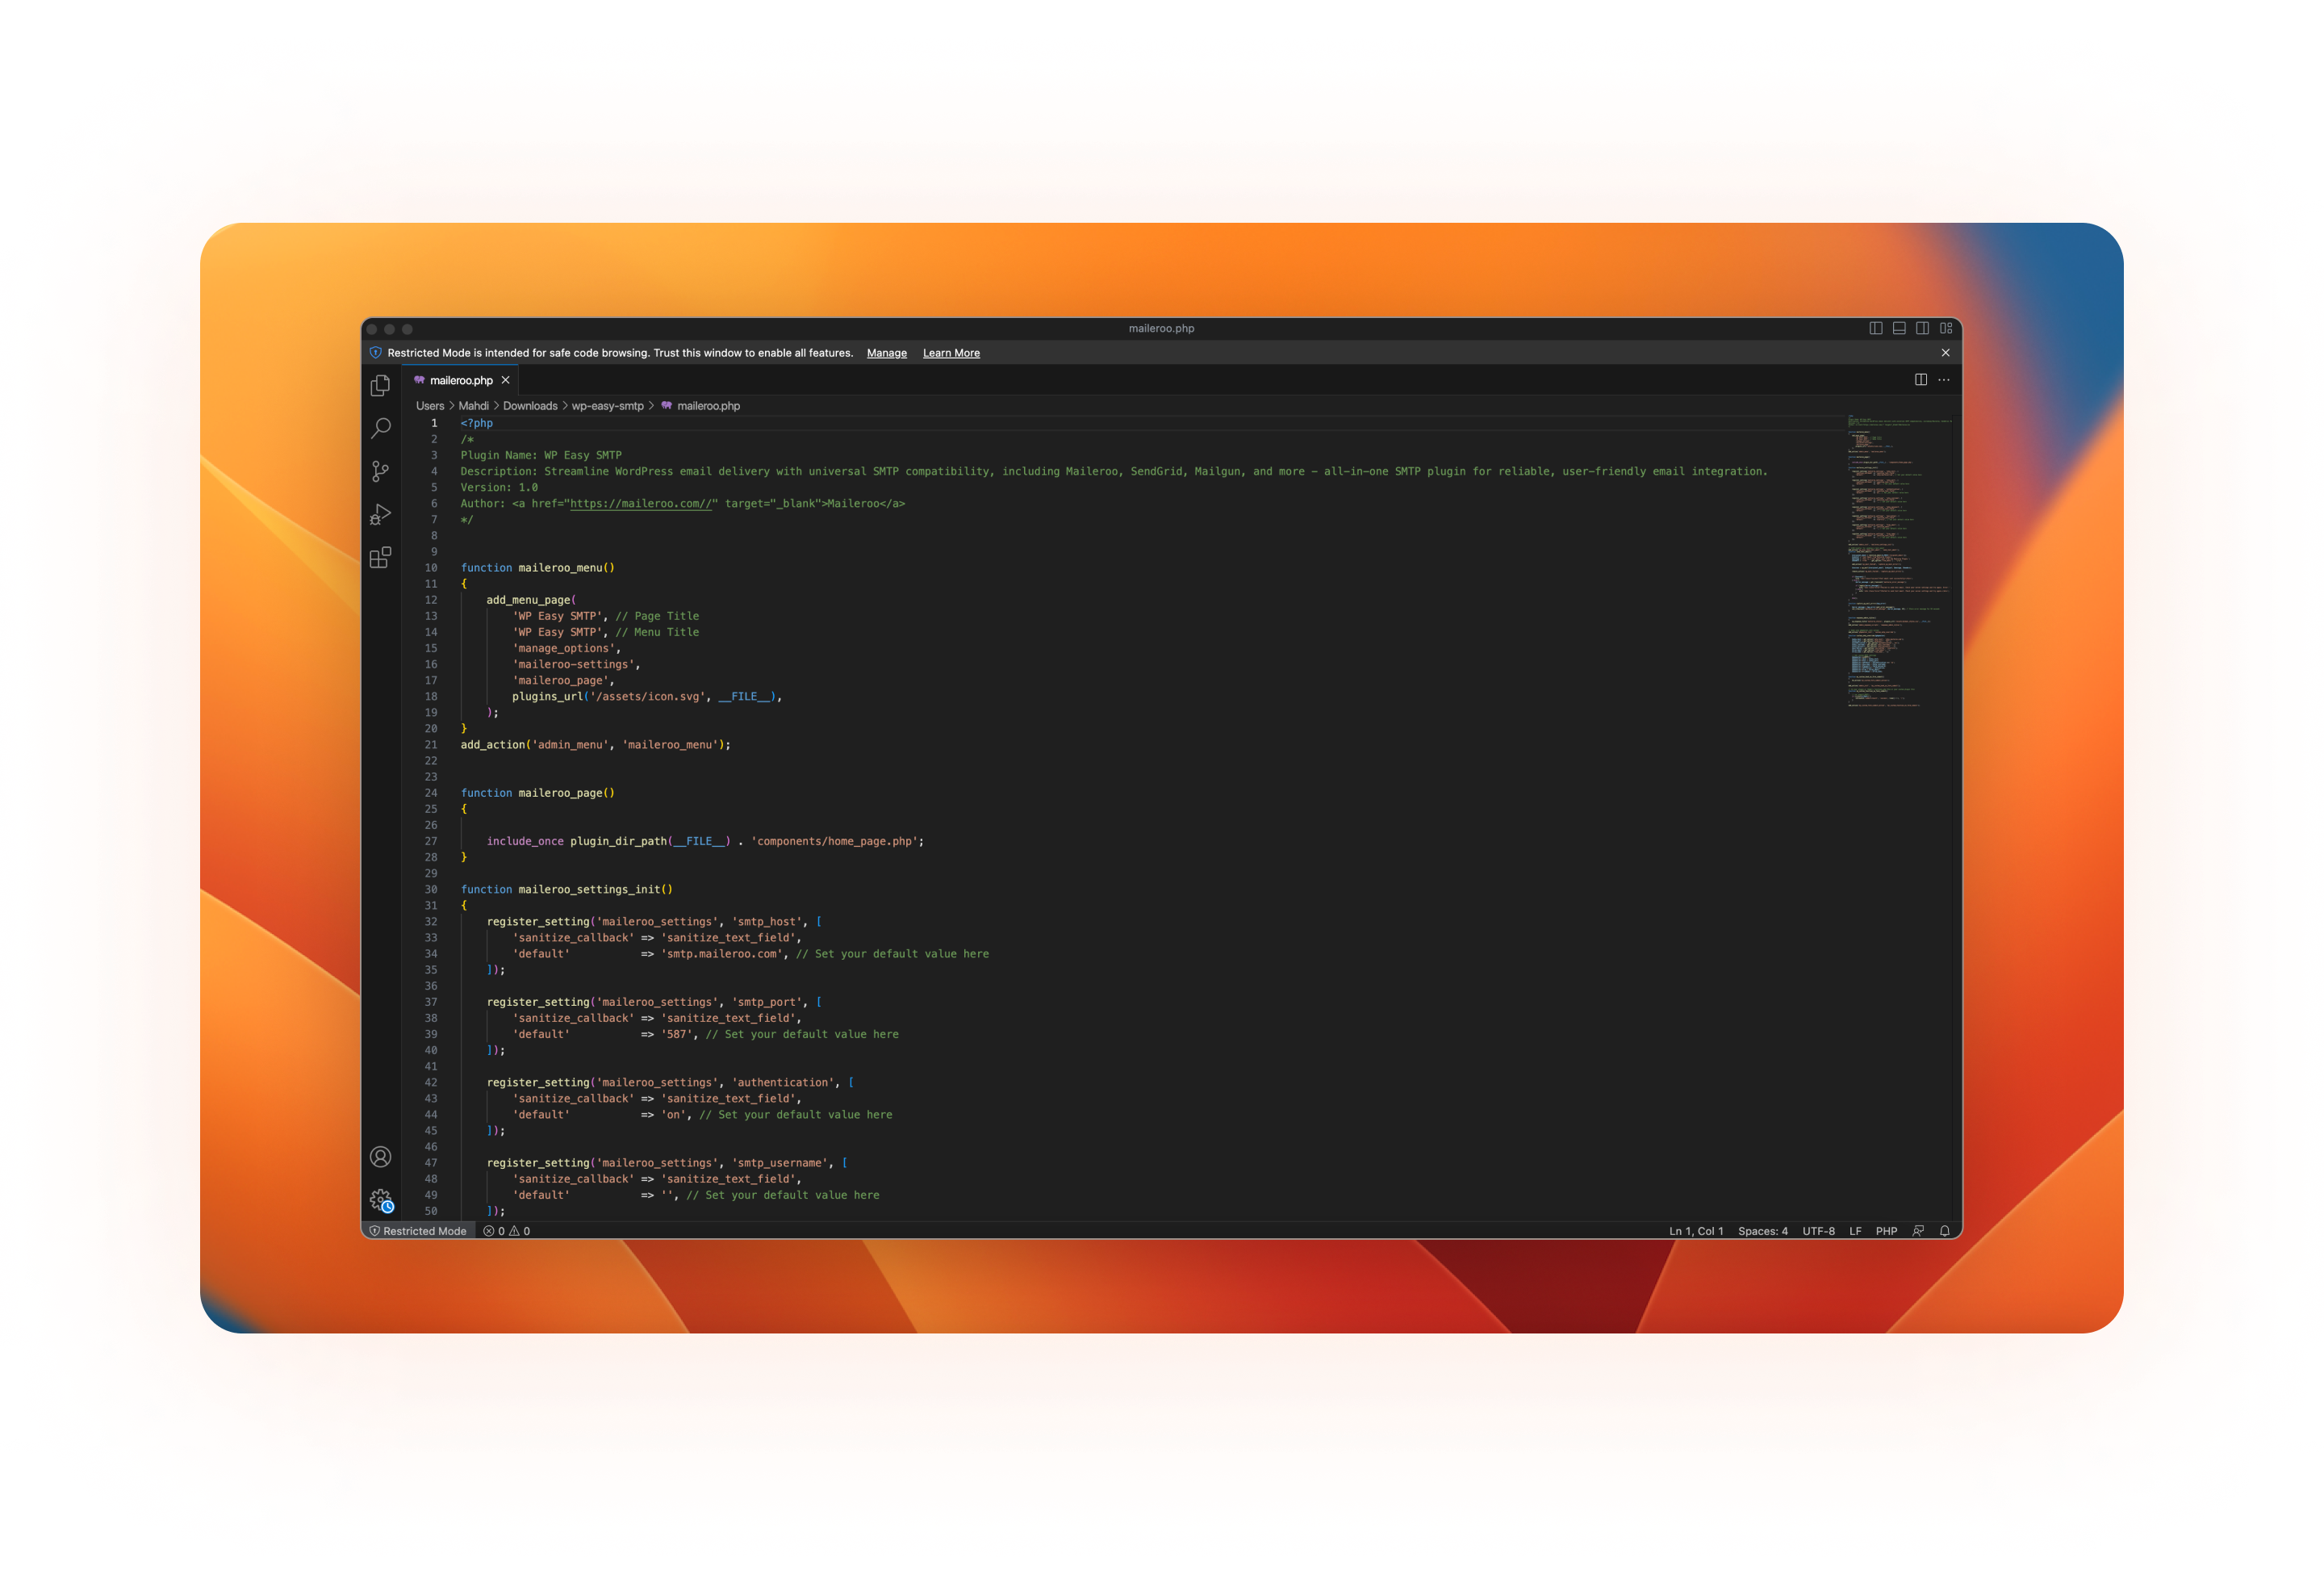Click the '587' default port string
This screenshot has width=2324, height=1595.
coord(676,1035)
